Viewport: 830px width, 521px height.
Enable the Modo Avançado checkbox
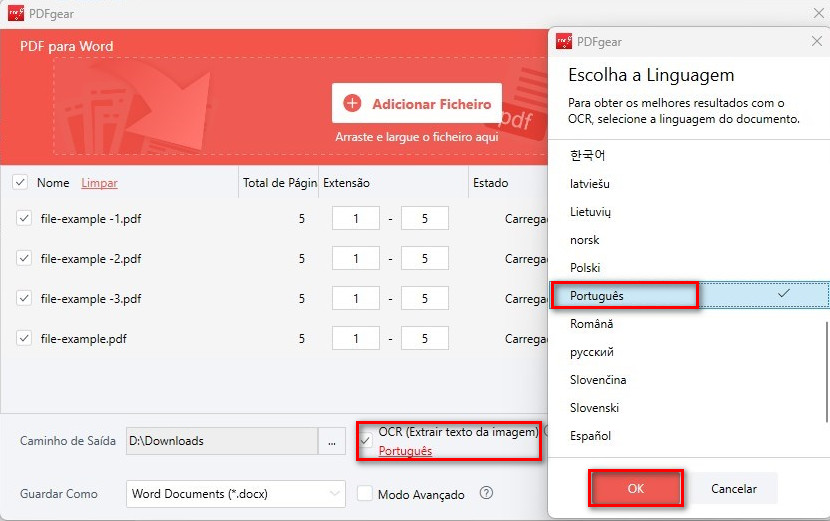(365, 493)
